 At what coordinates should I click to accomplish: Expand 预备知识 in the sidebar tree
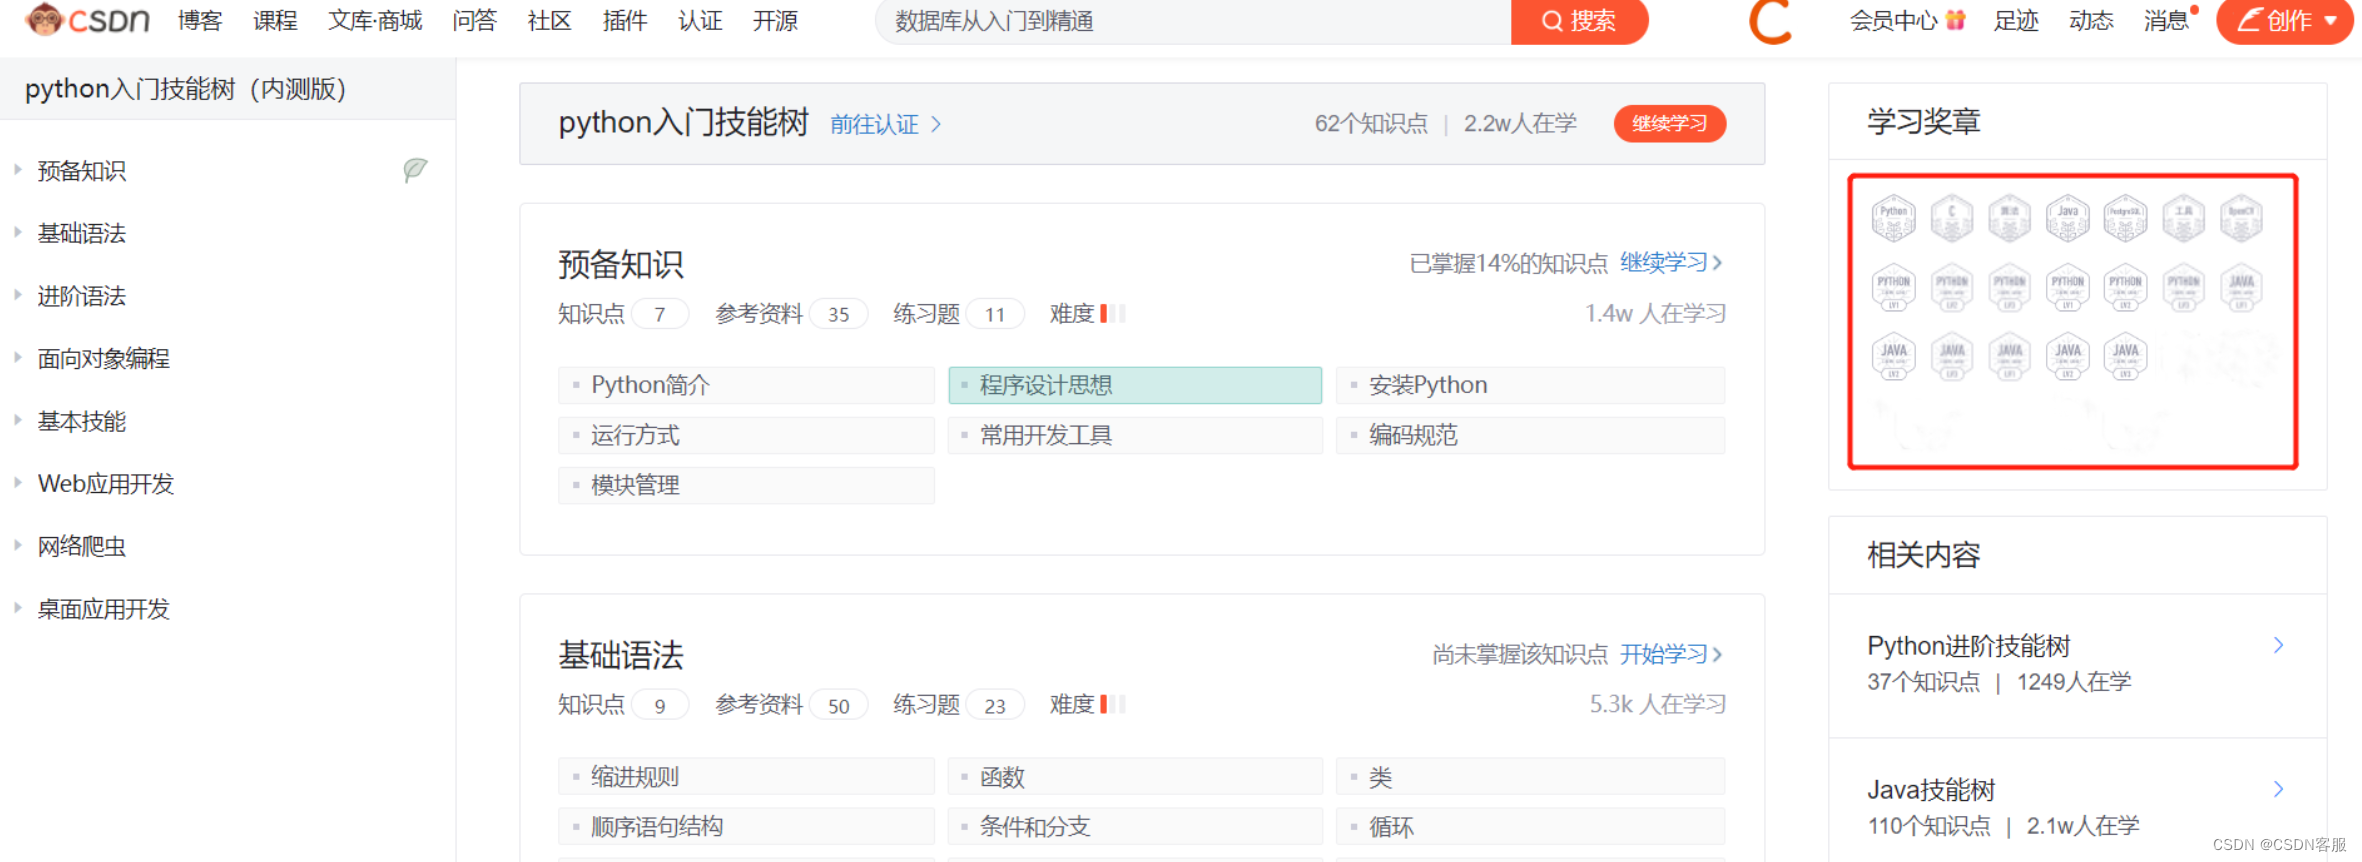(18, 170)
